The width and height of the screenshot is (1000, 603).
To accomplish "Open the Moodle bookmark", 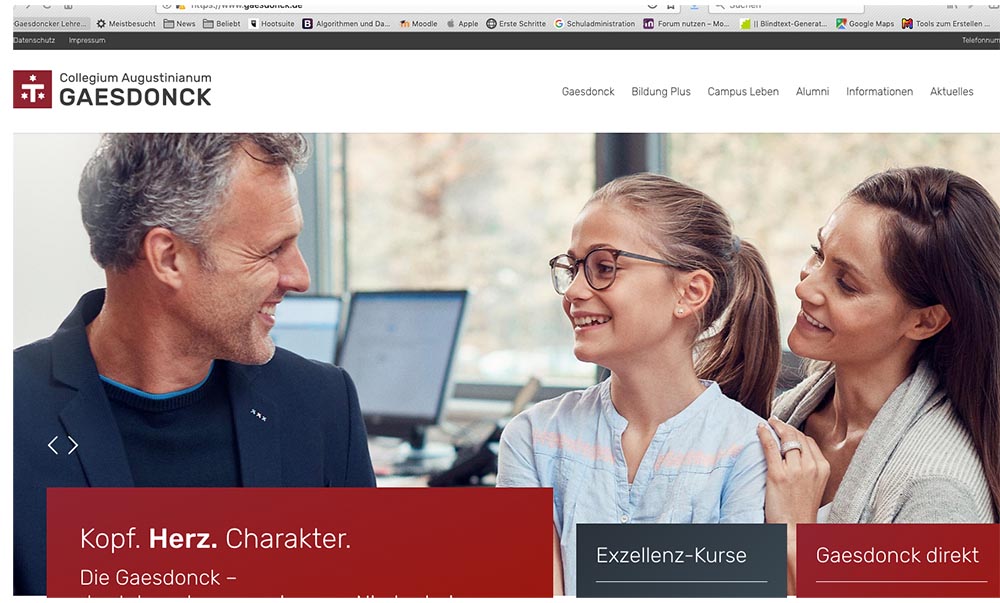I will coord(418,24).
